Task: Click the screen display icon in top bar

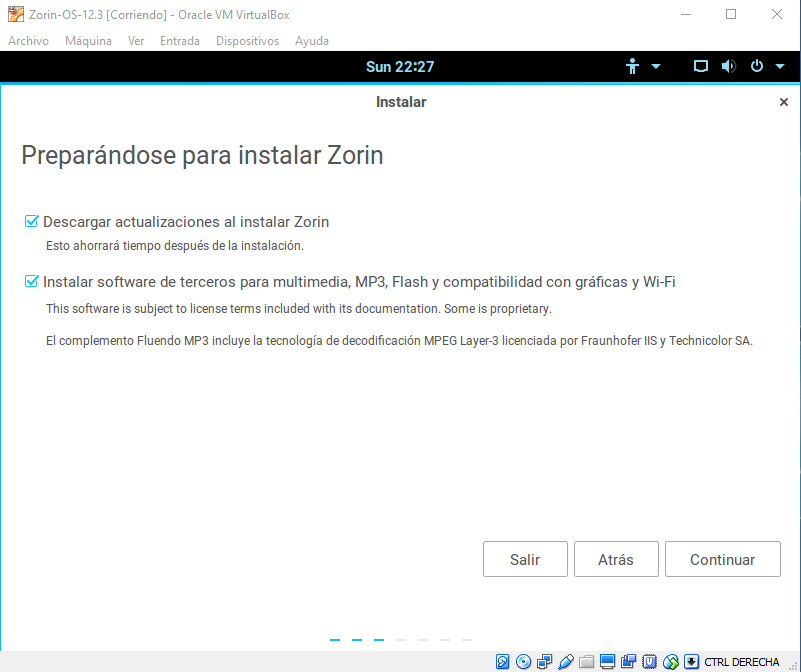Action: pos(700,66)
